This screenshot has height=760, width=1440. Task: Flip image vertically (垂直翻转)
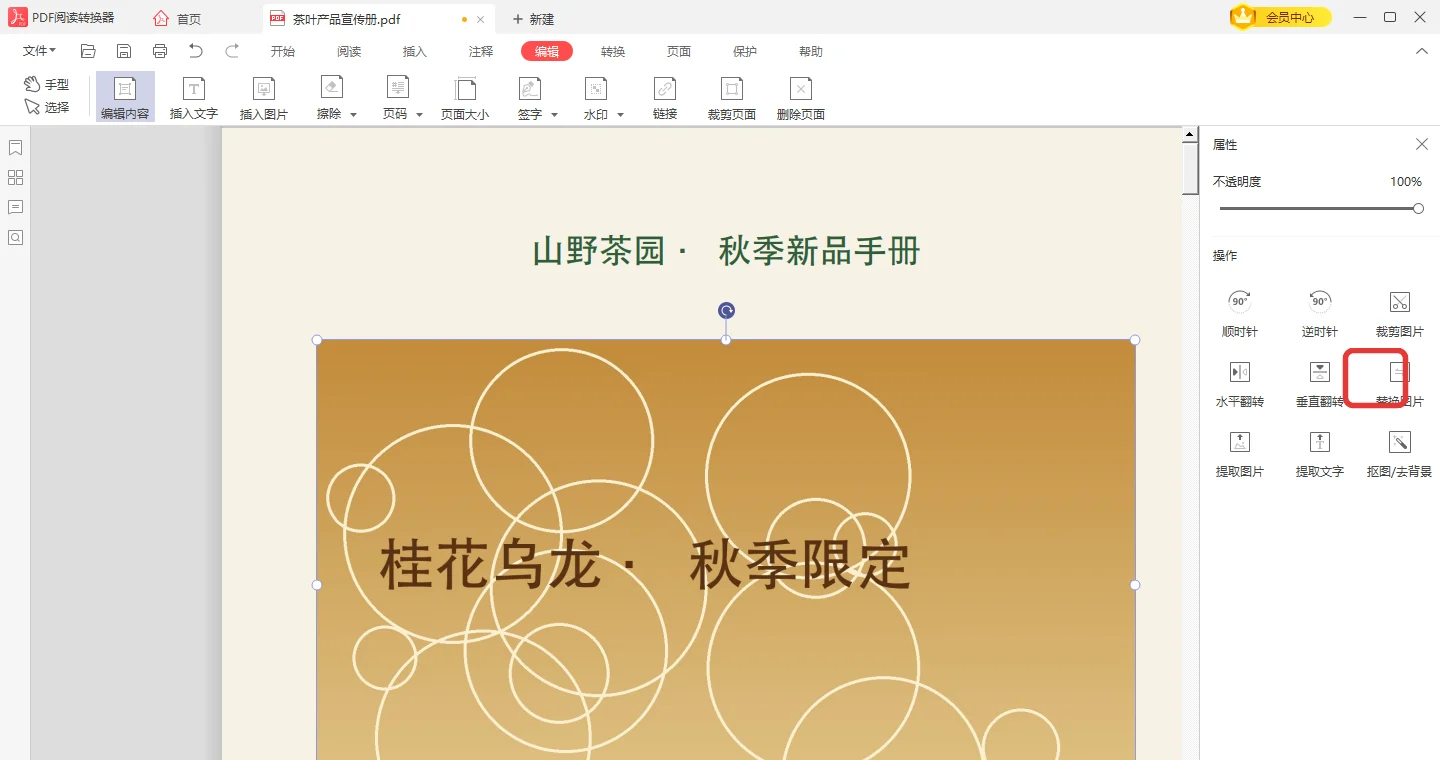1320,384
